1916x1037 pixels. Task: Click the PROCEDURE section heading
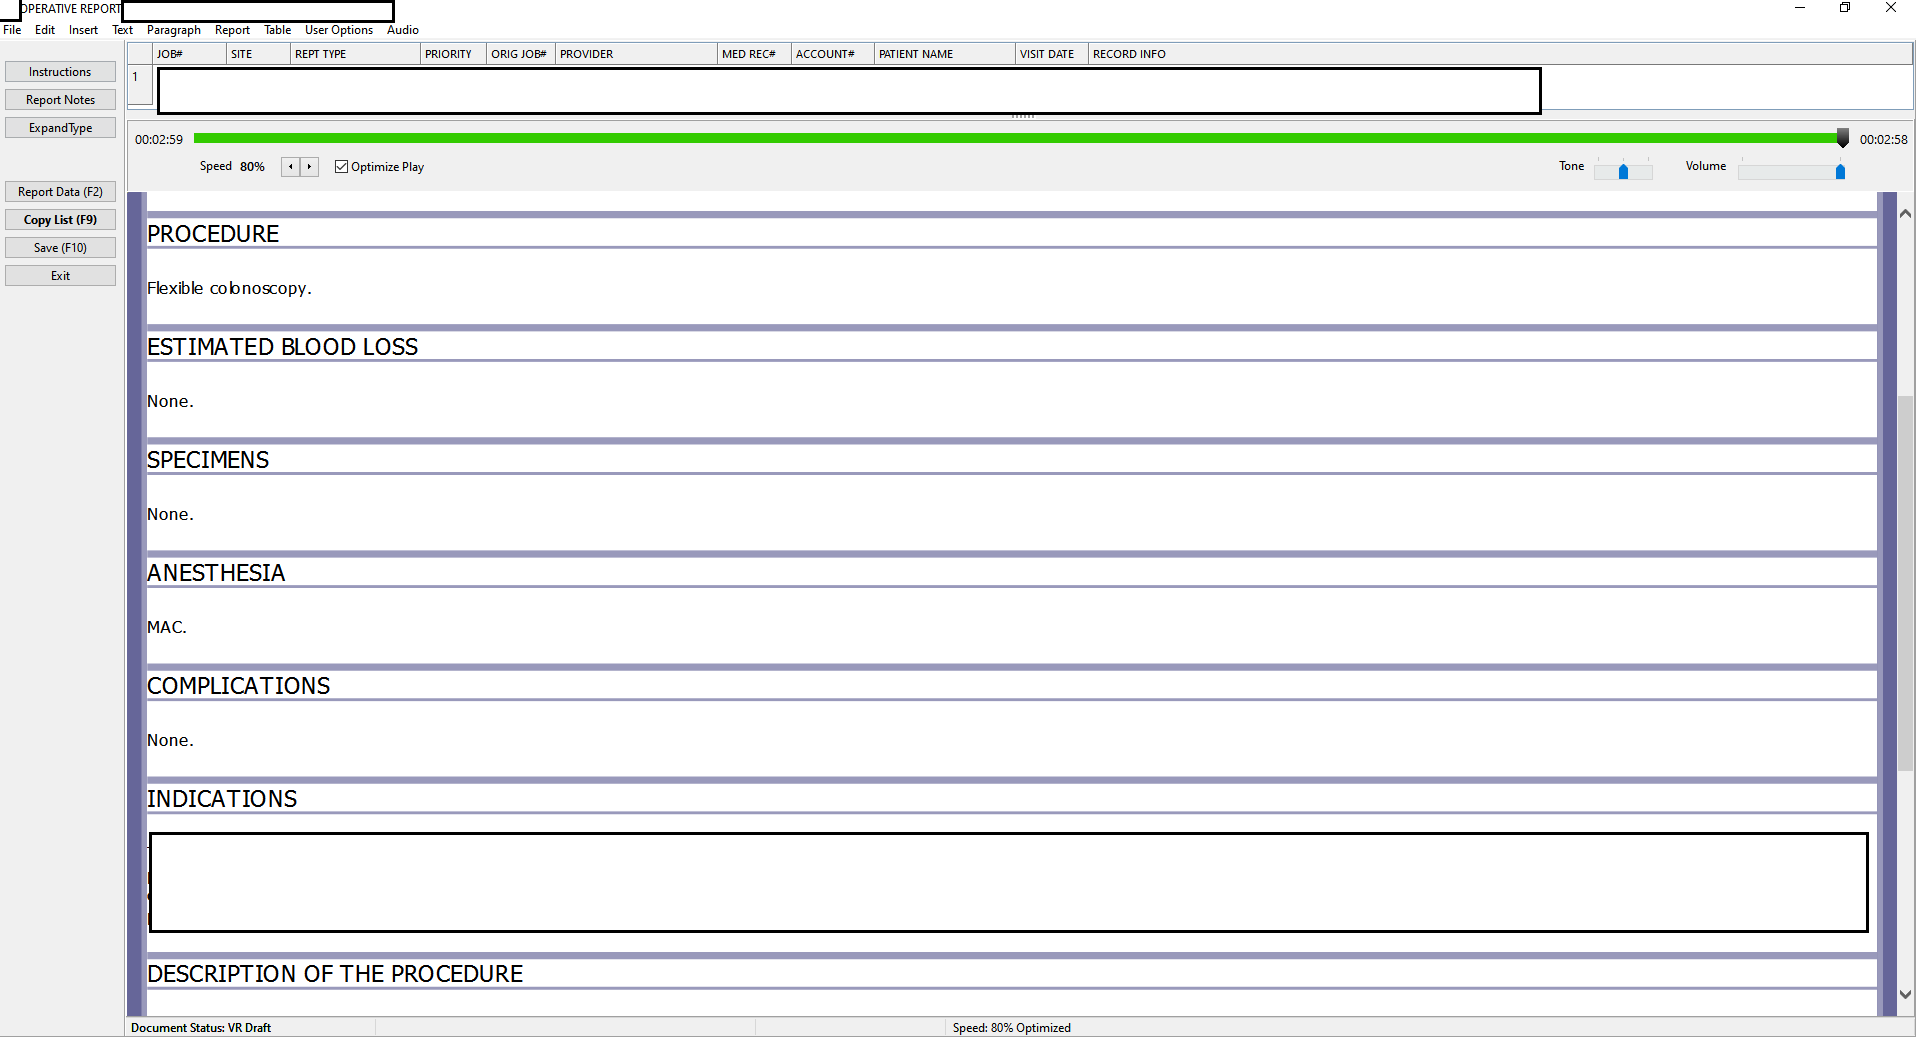pos(213,234)
